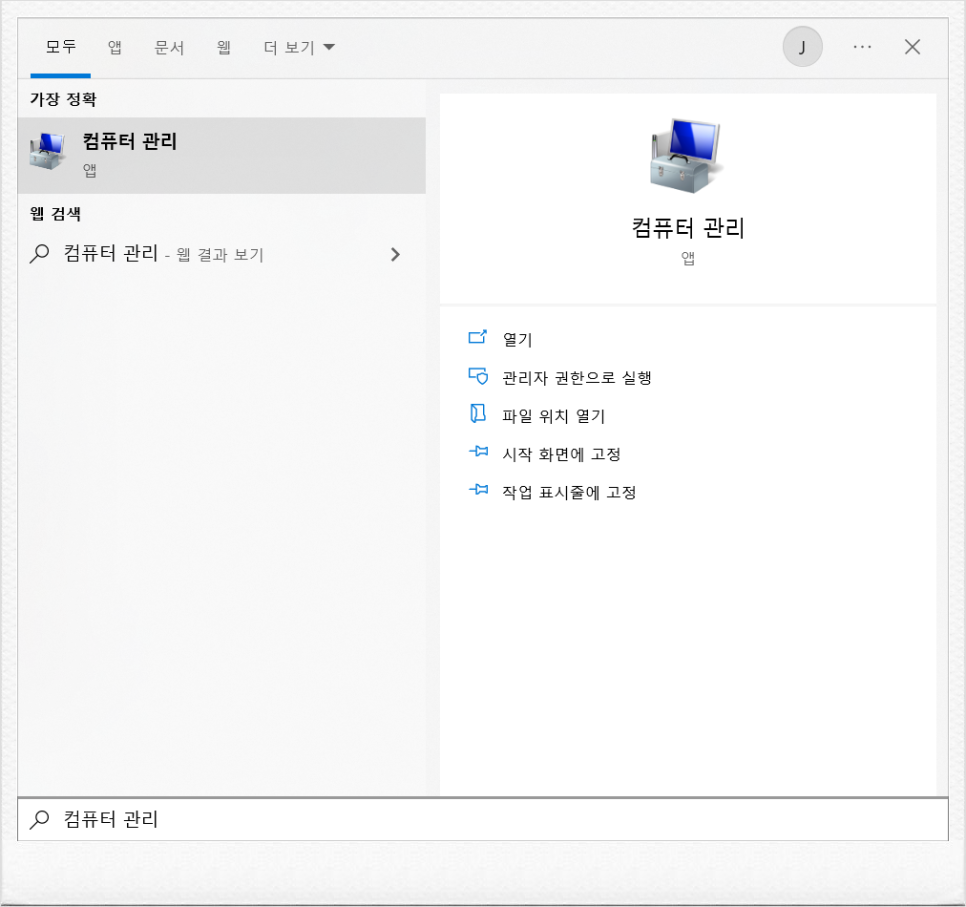
Task: Expand web results with the chevron arrow
Action: pyautogui.click(x=396, y=254)
